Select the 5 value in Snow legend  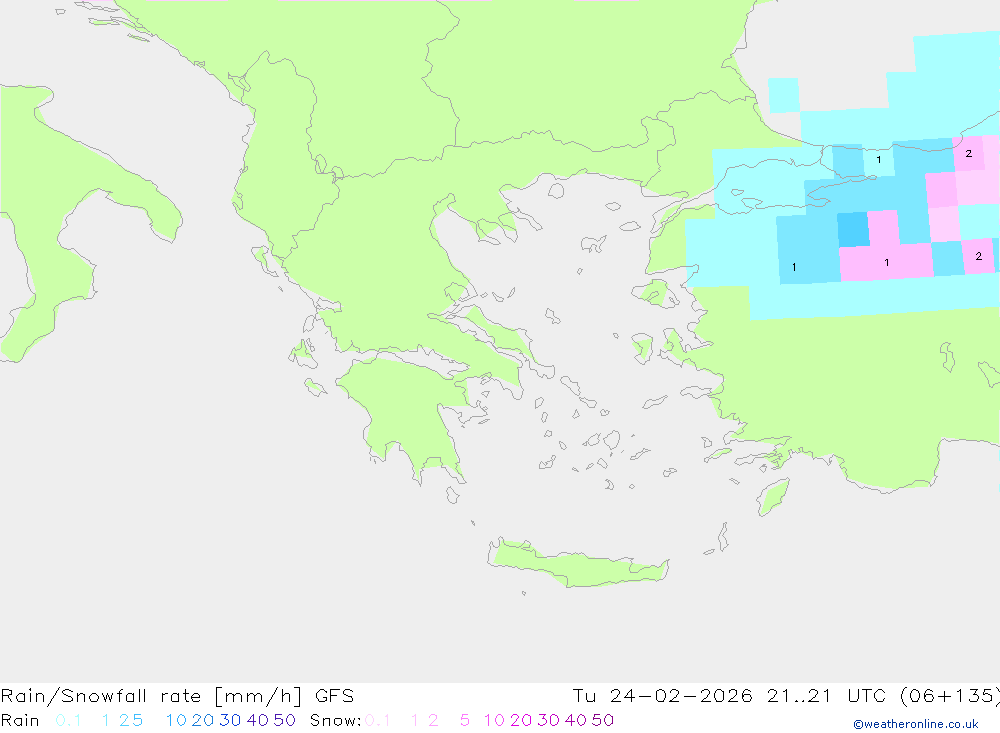pos(465,720)
